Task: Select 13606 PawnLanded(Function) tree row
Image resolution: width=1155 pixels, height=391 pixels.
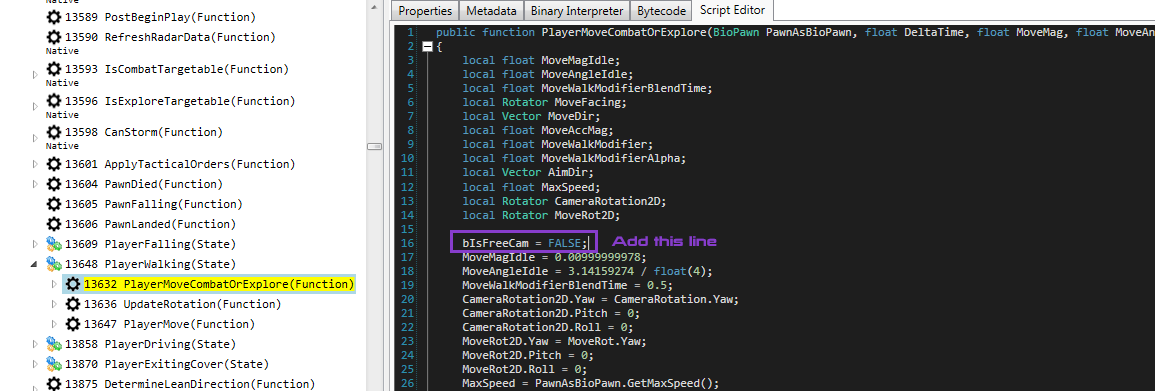Action: [x=150, y=224]
